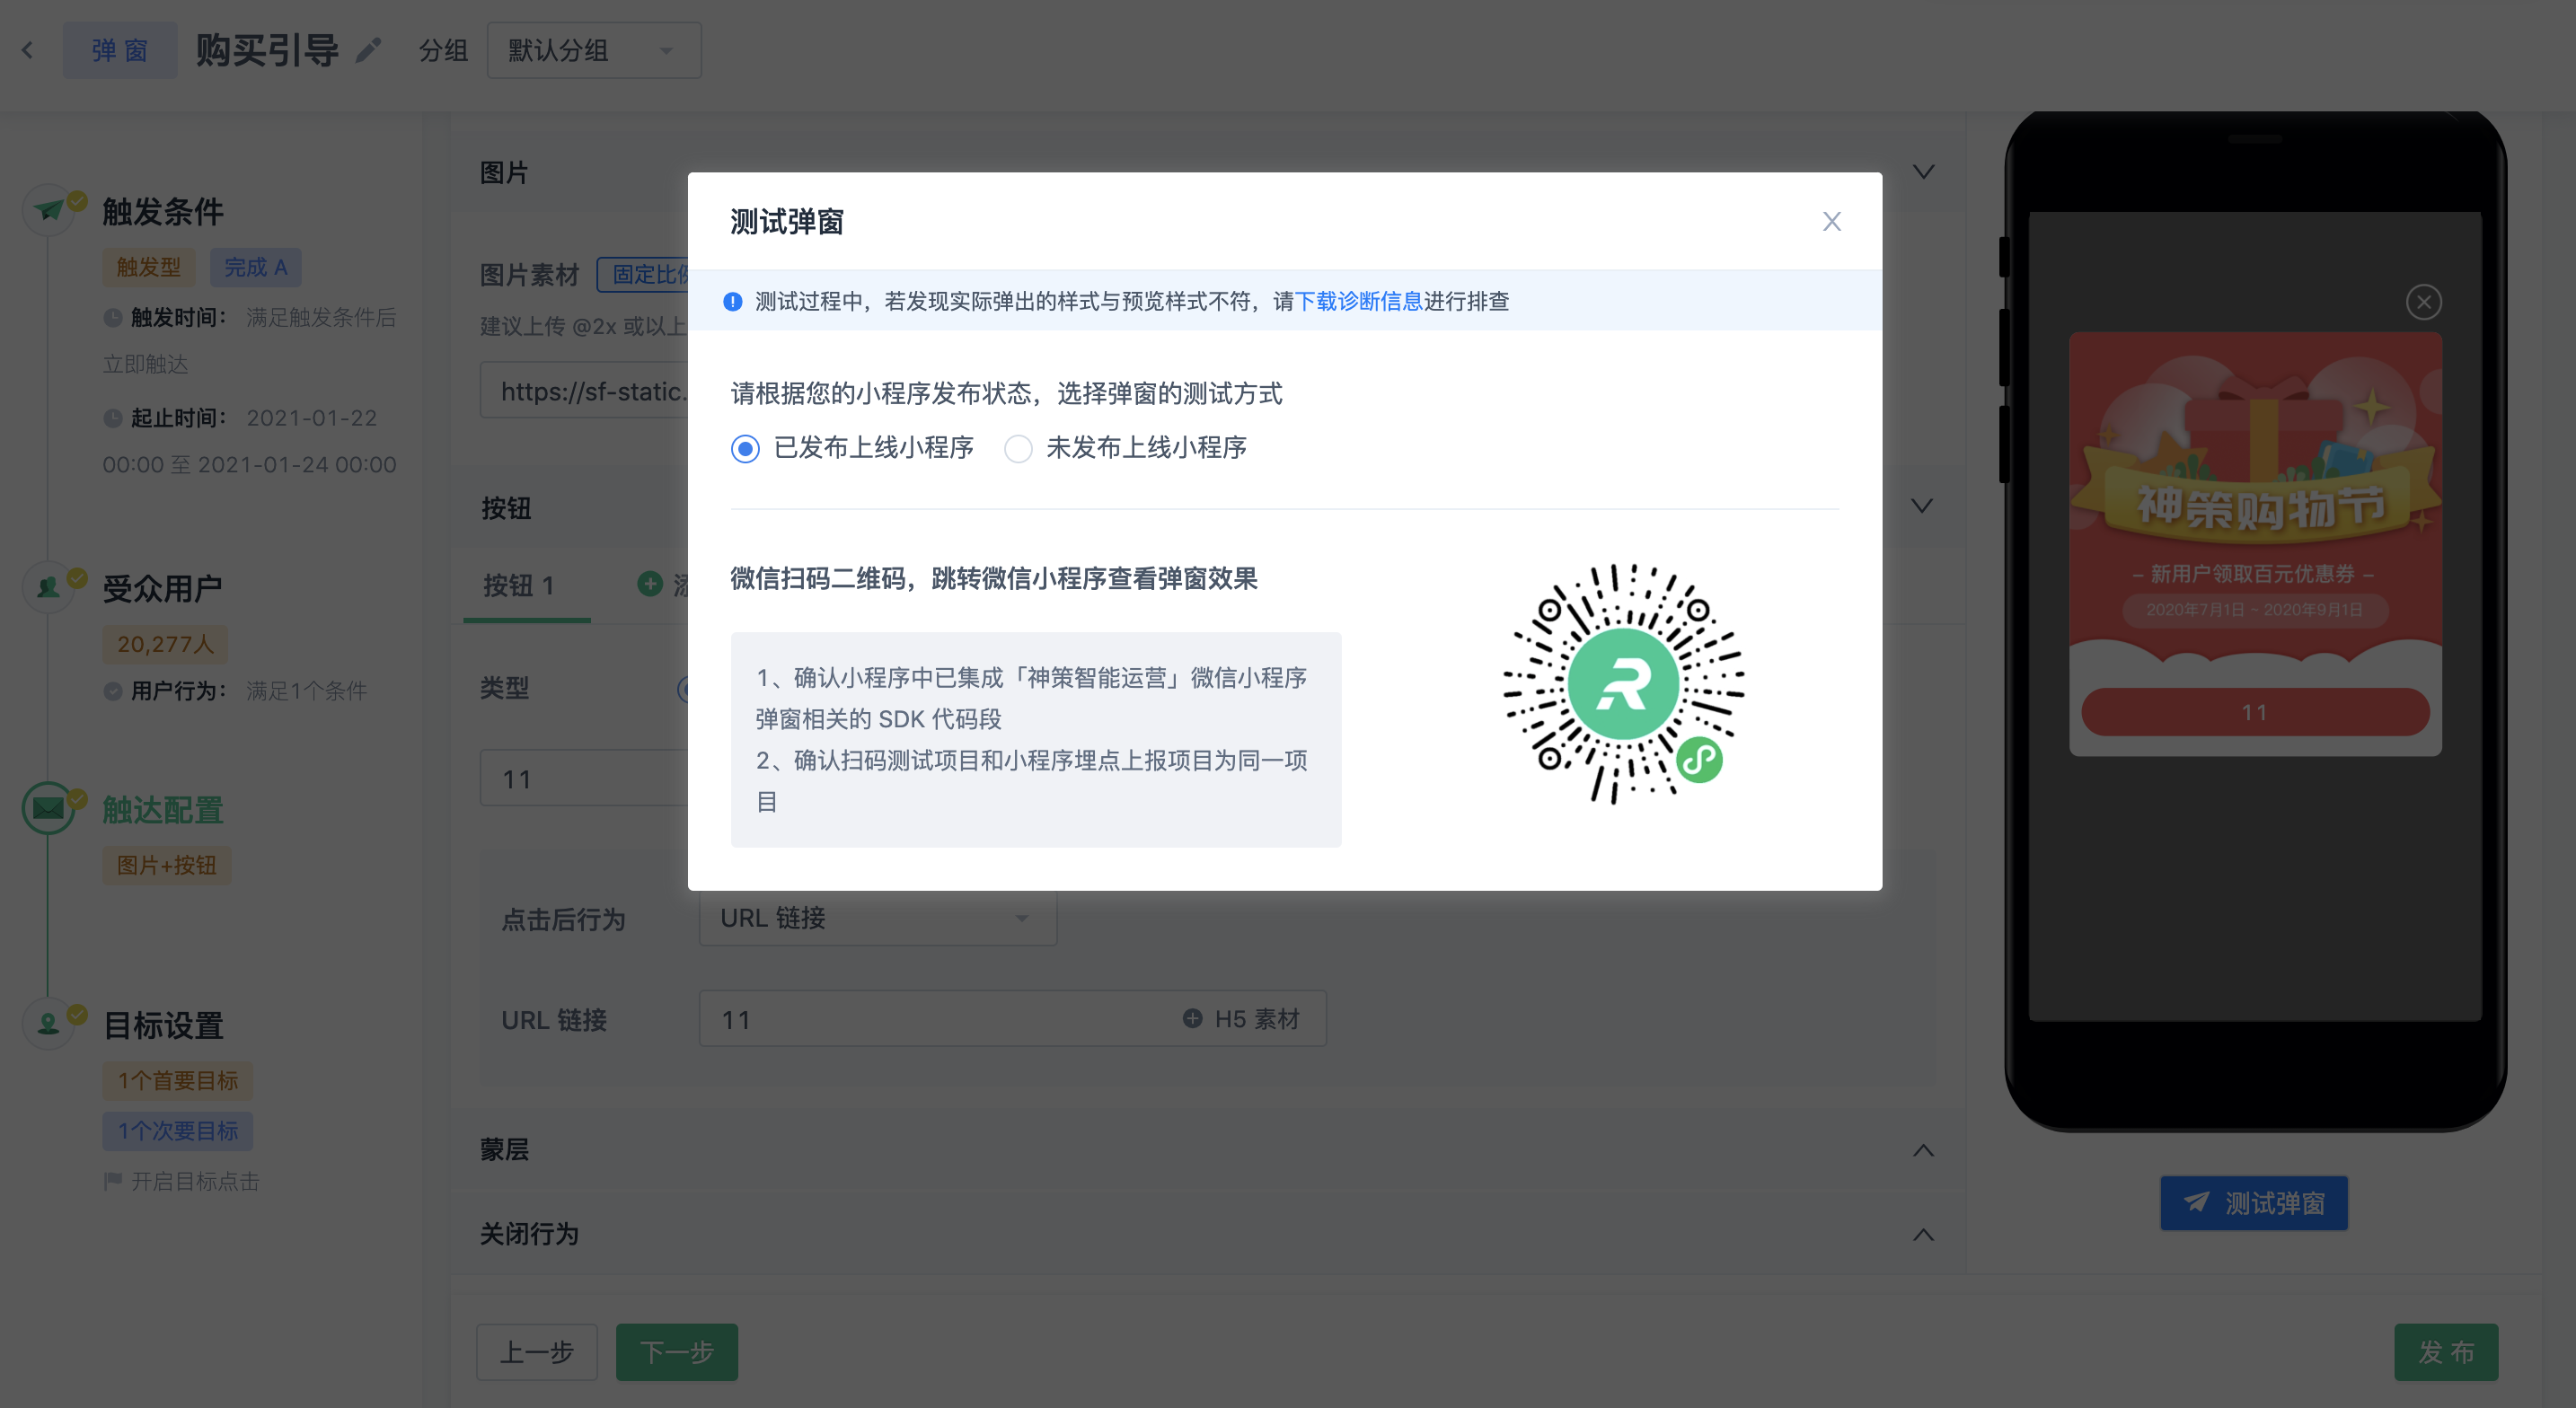Screen dimensions: 2576x1408
Task: Click the 受众用户 step icon
Action: point(48,587)
